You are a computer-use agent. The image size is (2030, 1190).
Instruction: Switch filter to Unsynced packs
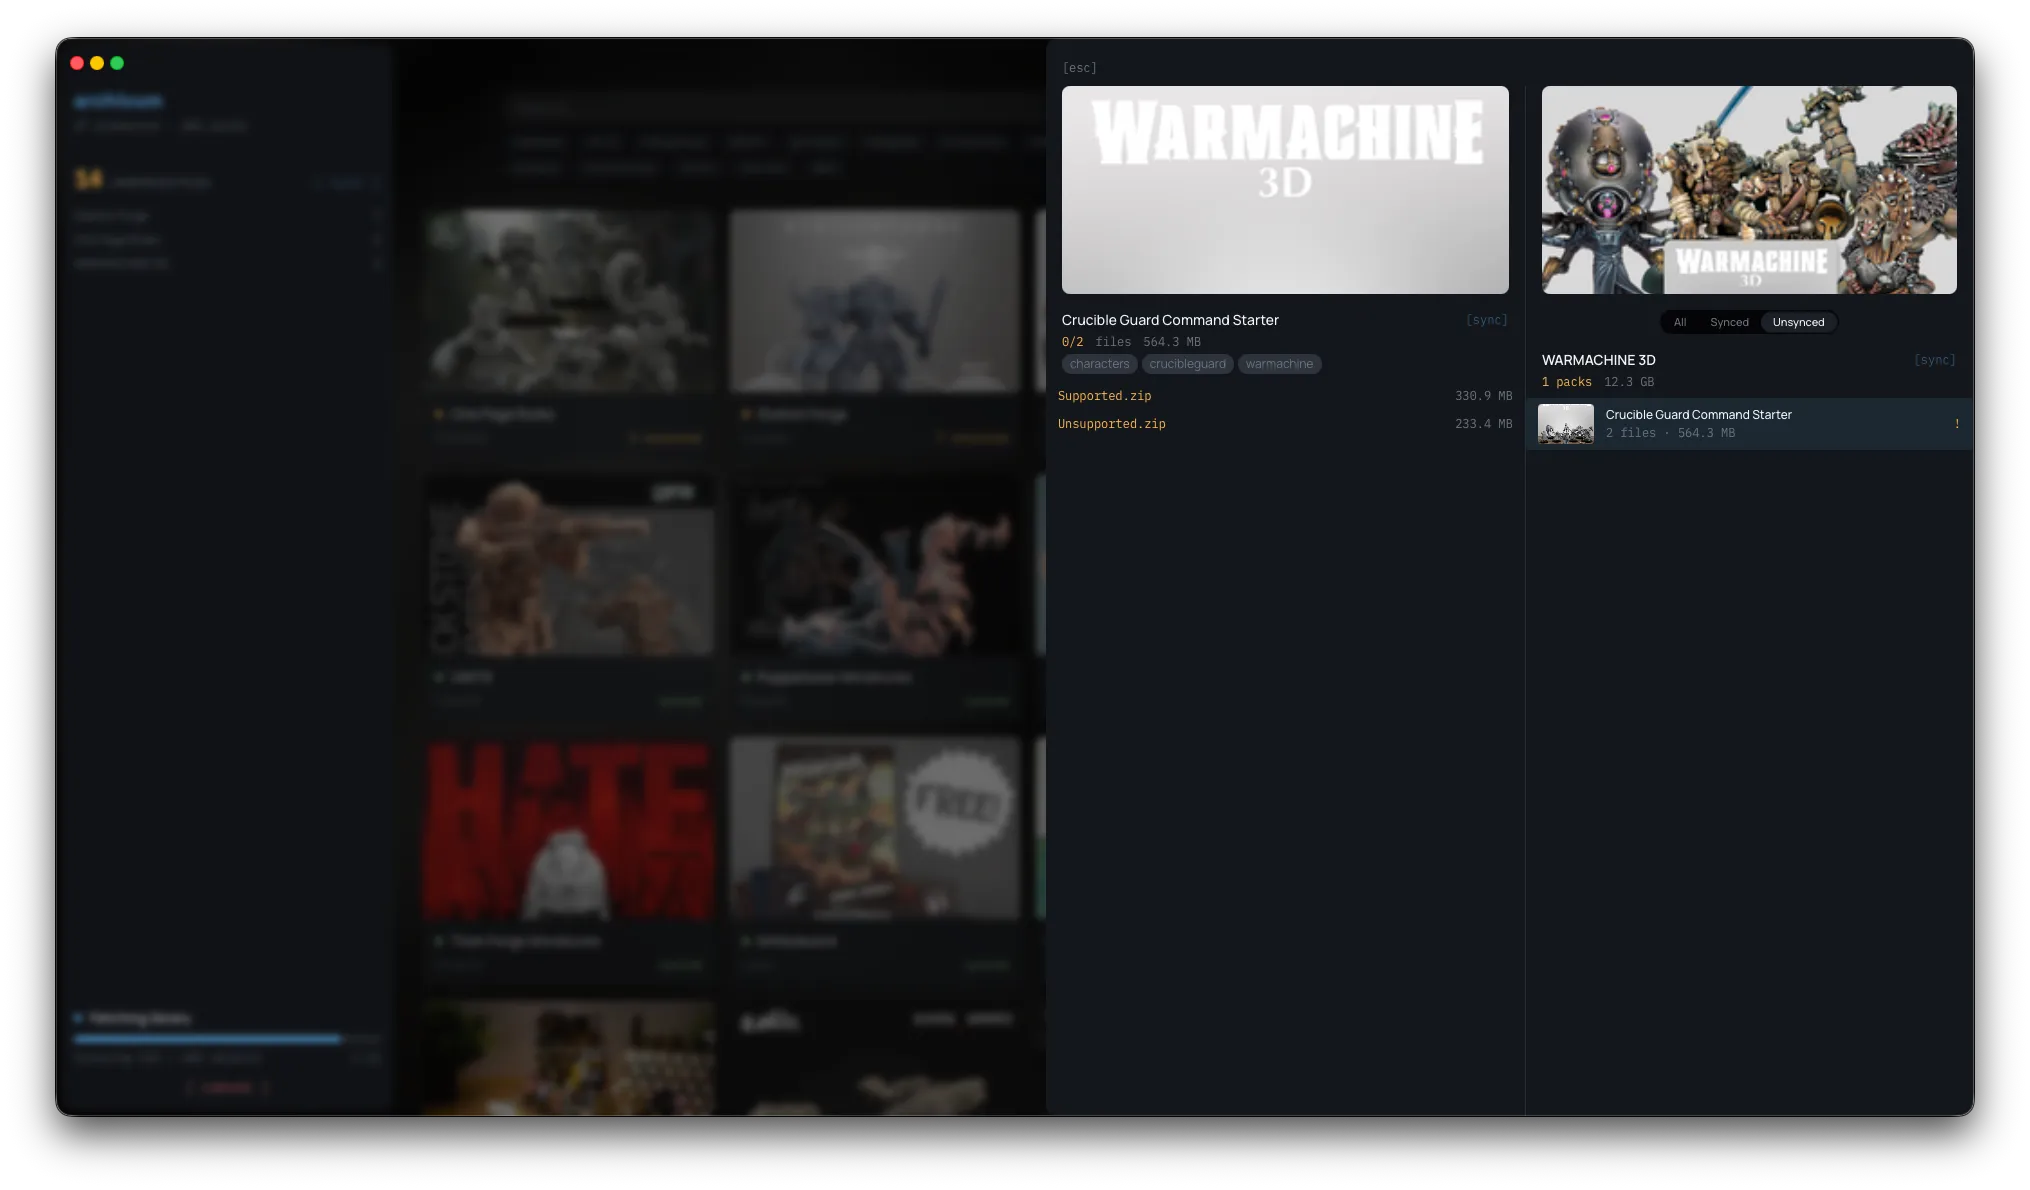(1798, 322)
